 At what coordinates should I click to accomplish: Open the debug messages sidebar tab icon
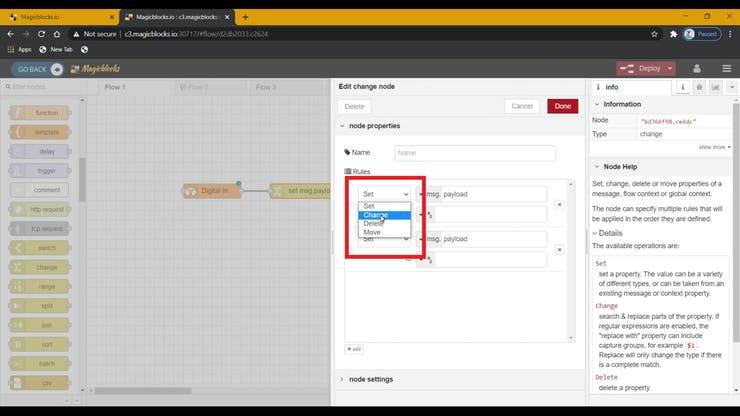tap(697, 87)
